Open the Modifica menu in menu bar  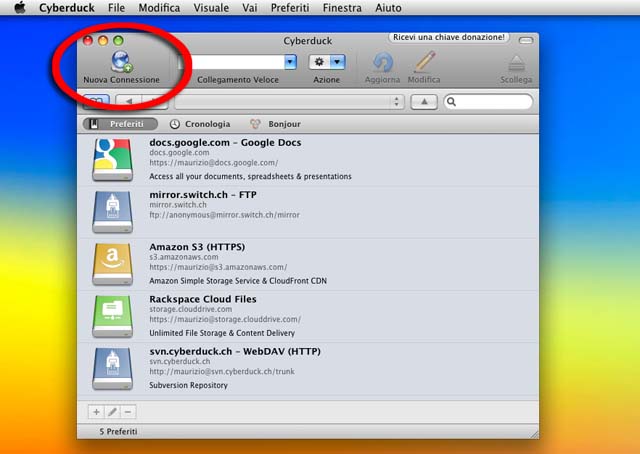(x=159, y=8)
